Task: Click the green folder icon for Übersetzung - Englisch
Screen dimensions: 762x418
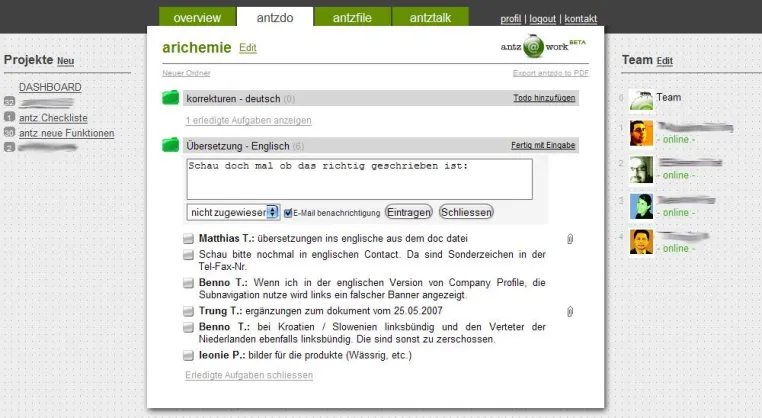Action: [171, 144]
